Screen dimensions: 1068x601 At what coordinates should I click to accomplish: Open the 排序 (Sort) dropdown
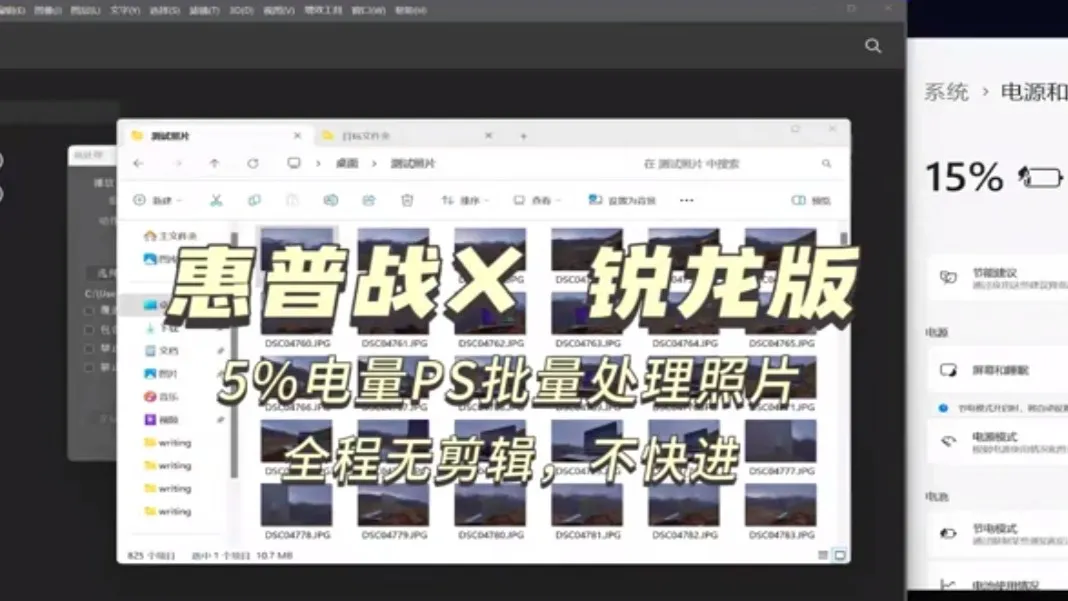[x=465, y=200]
